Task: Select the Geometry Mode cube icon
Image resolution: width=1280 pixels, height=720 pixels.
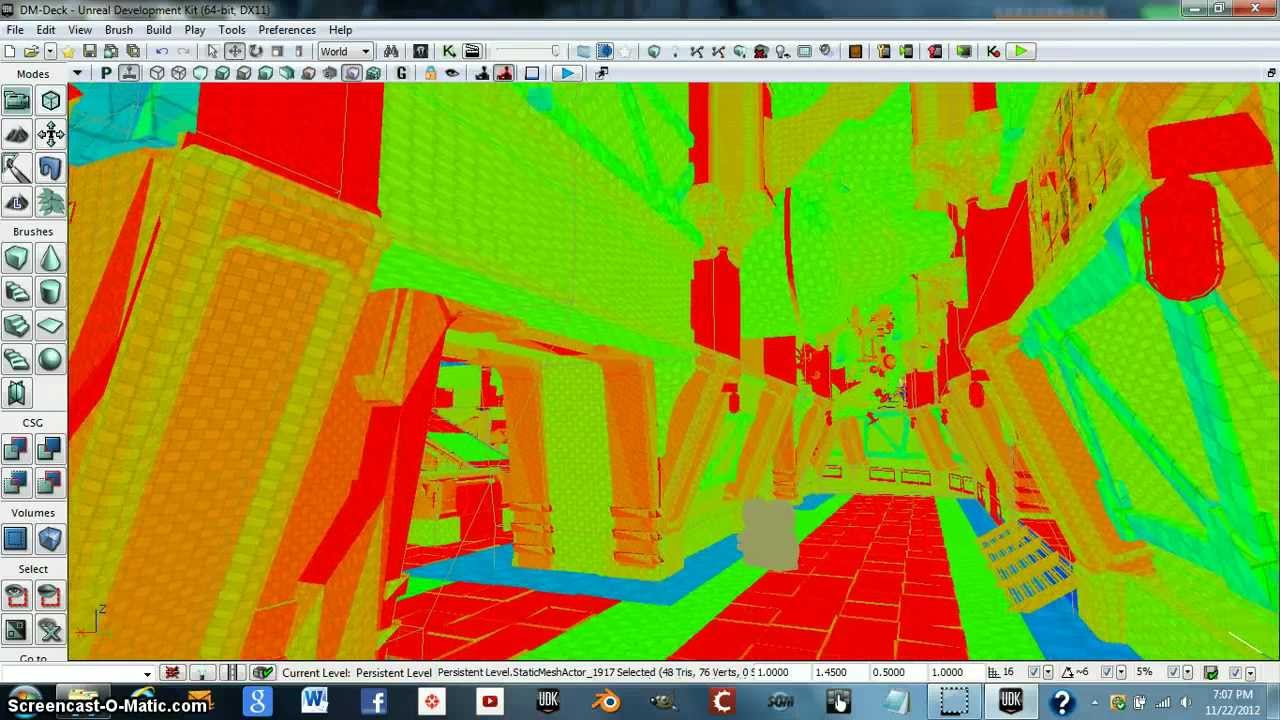Action: coord(50,100)
